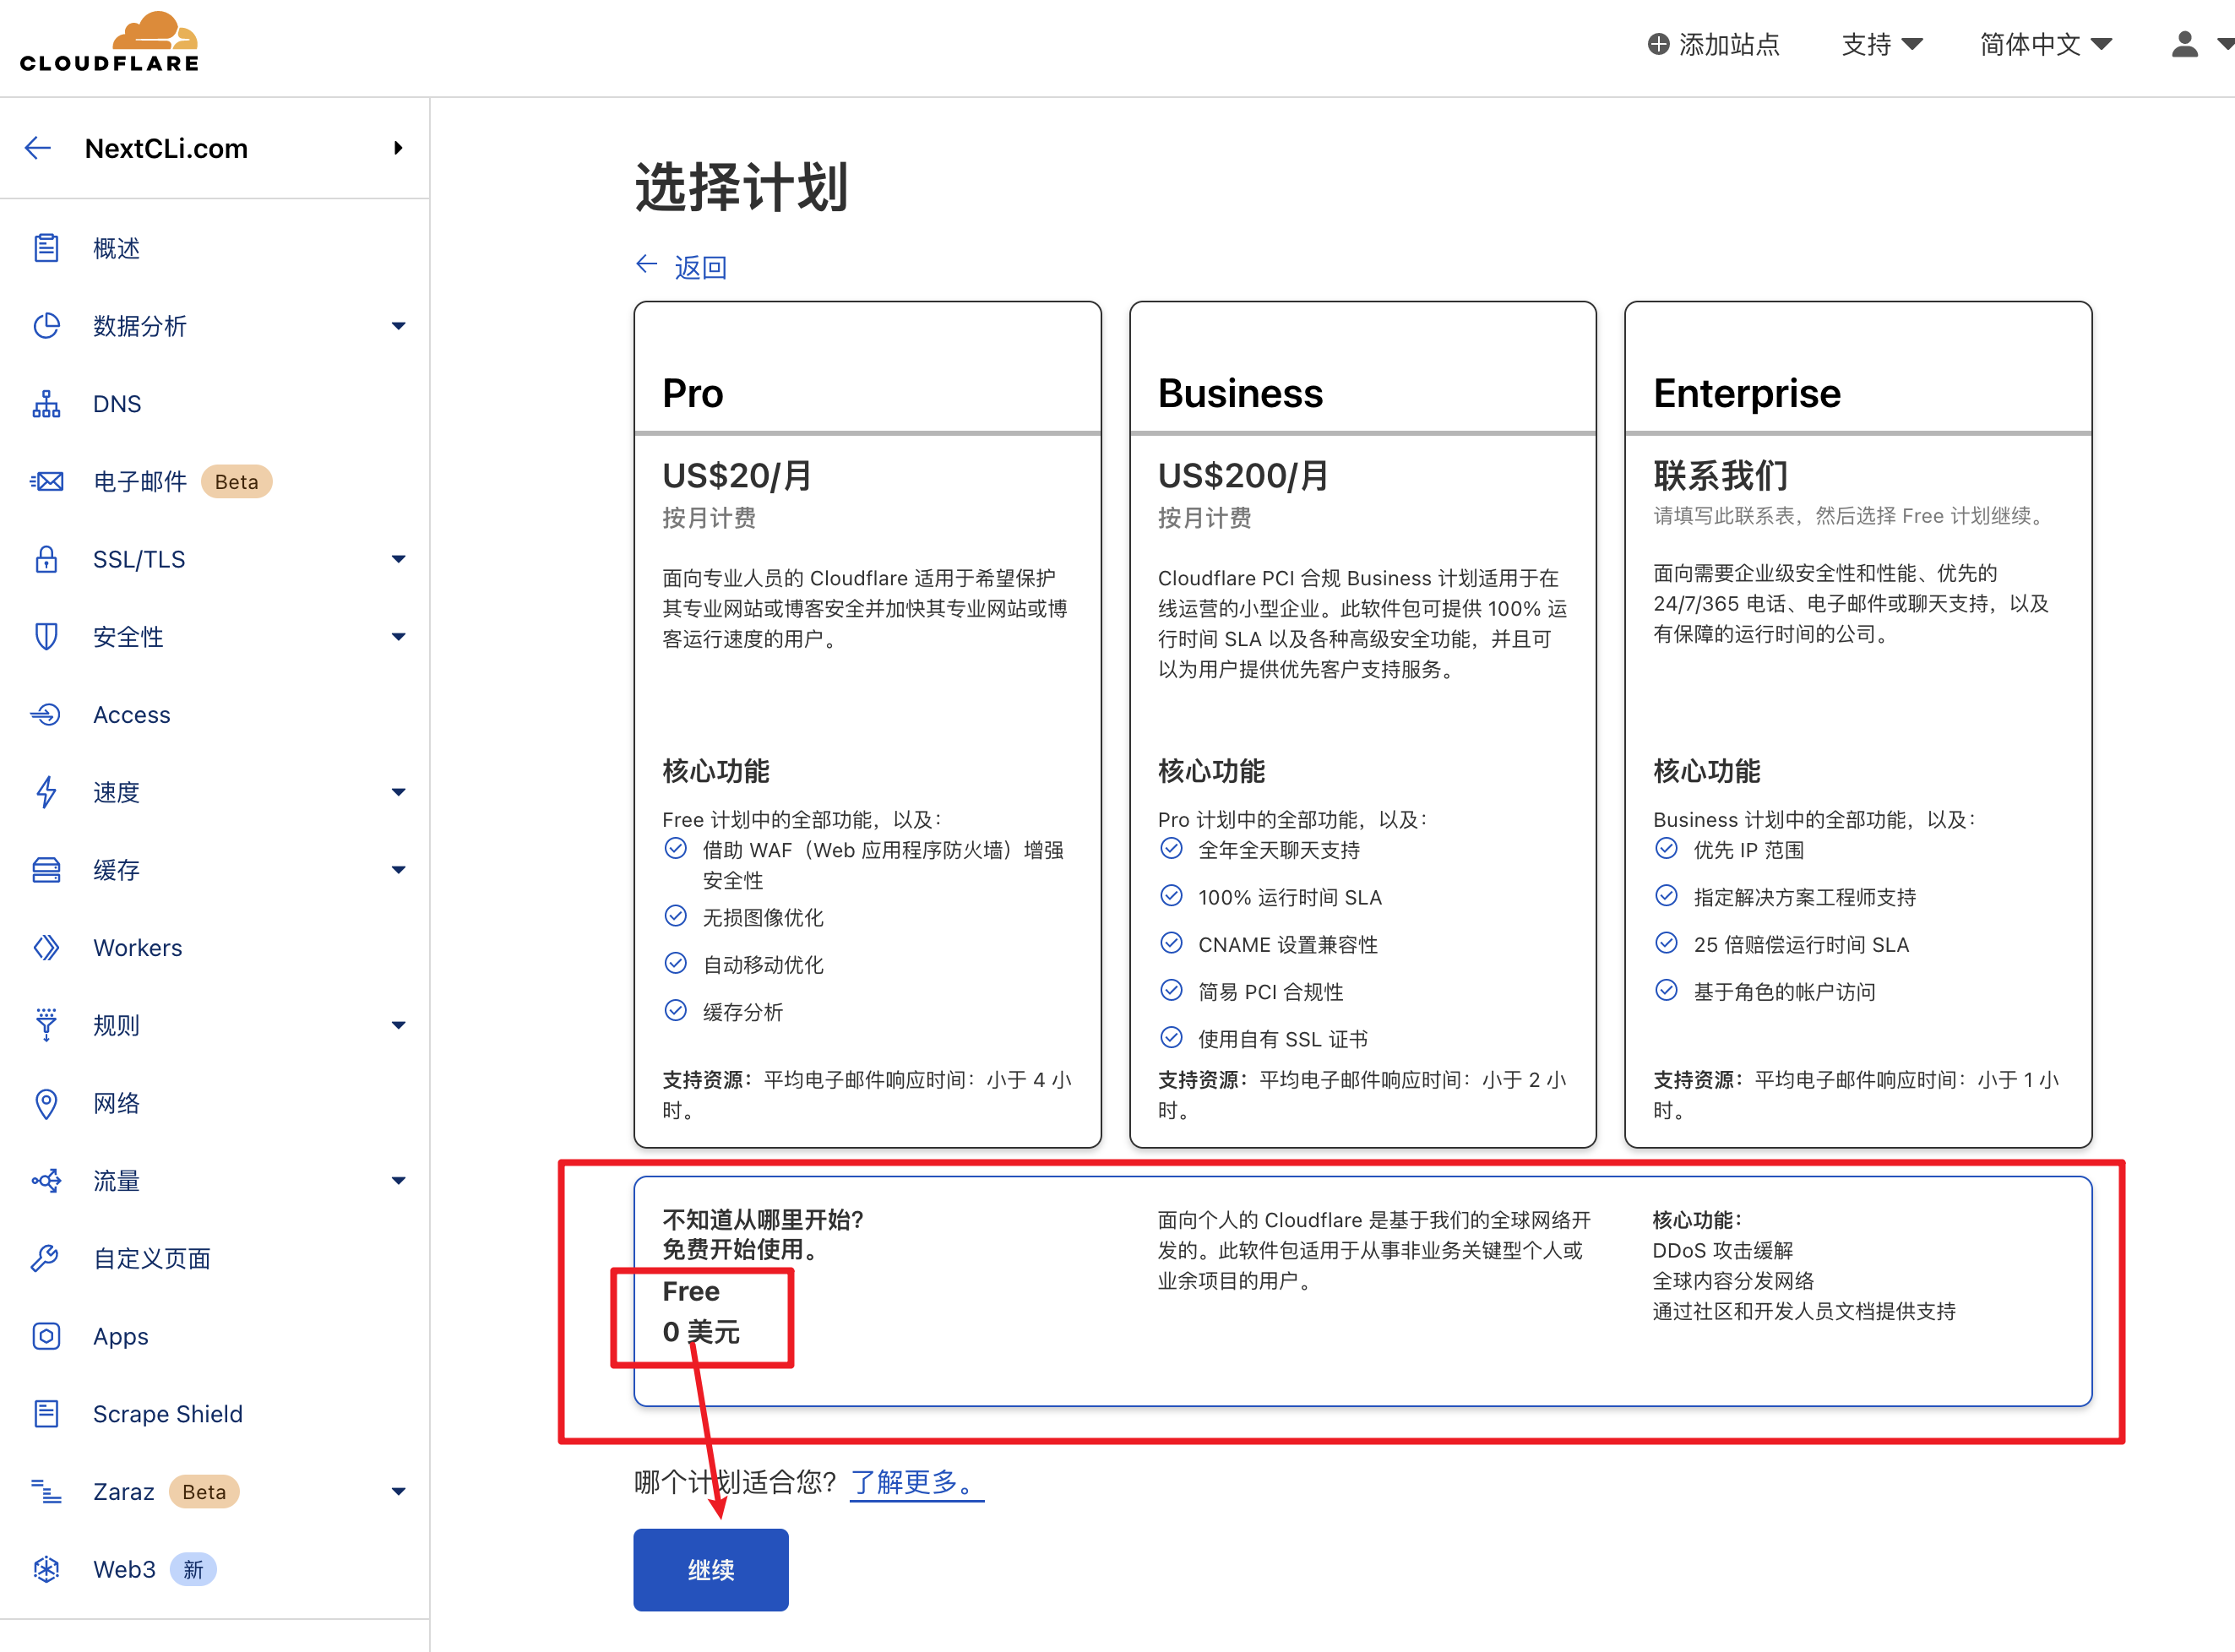Click the 速度 lightning bolt icon
The width and height of the screenshot is (2235, 1652).
point(46,792)
